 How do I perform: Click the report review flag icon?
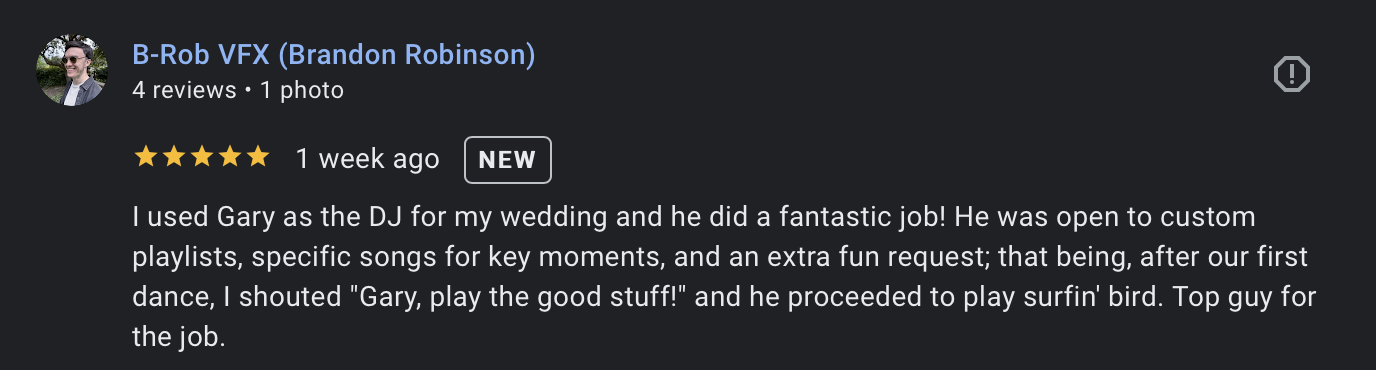[x=1291, y=74]
